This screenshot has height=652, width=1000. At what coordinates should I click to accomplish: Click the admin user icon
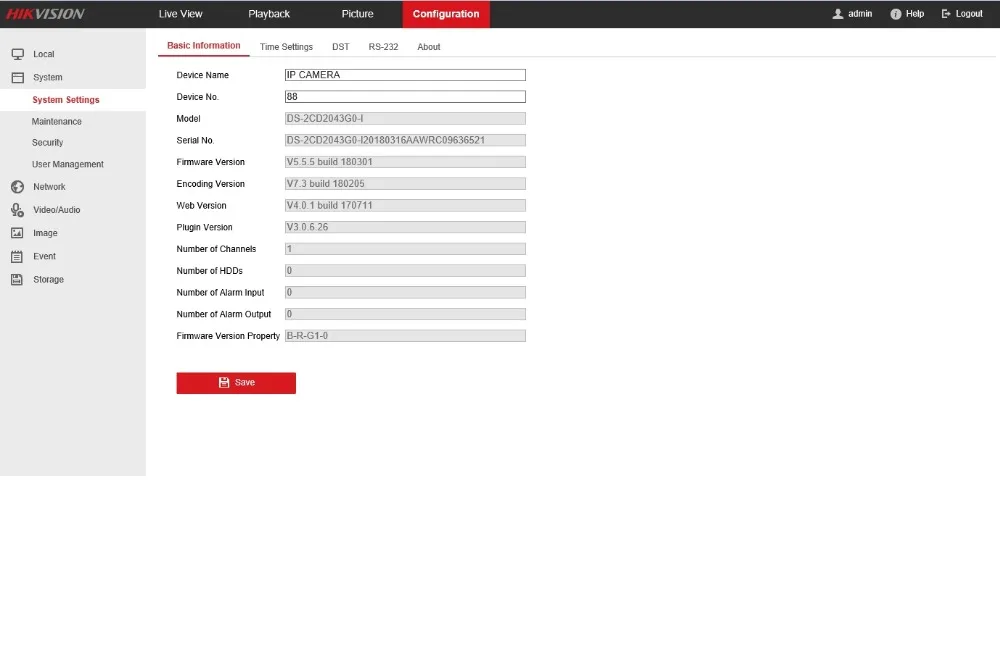pos(837,13)
